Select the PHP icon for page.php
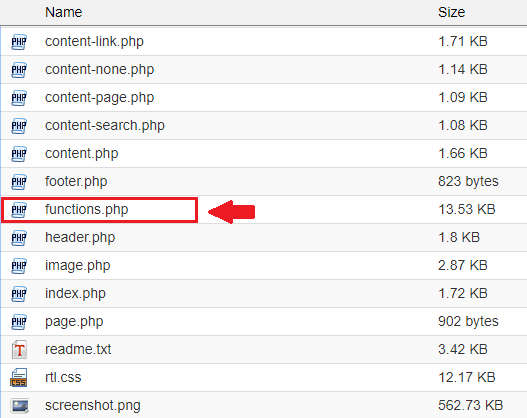 point(19,322)
